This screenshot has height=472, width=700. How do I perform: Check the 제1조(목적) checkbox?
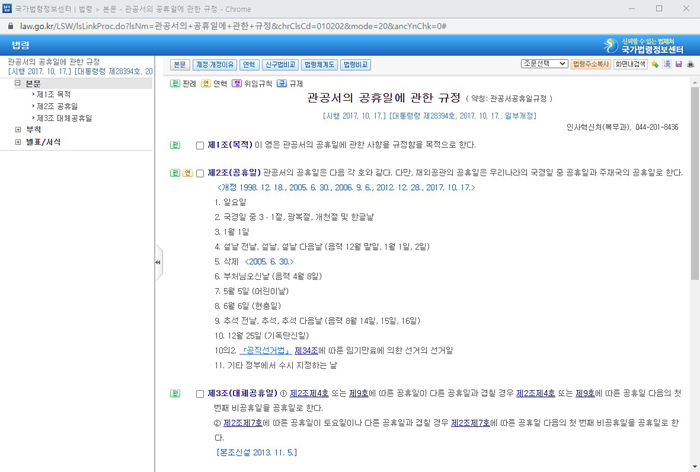pyautogui.click(x=200, y=146)
